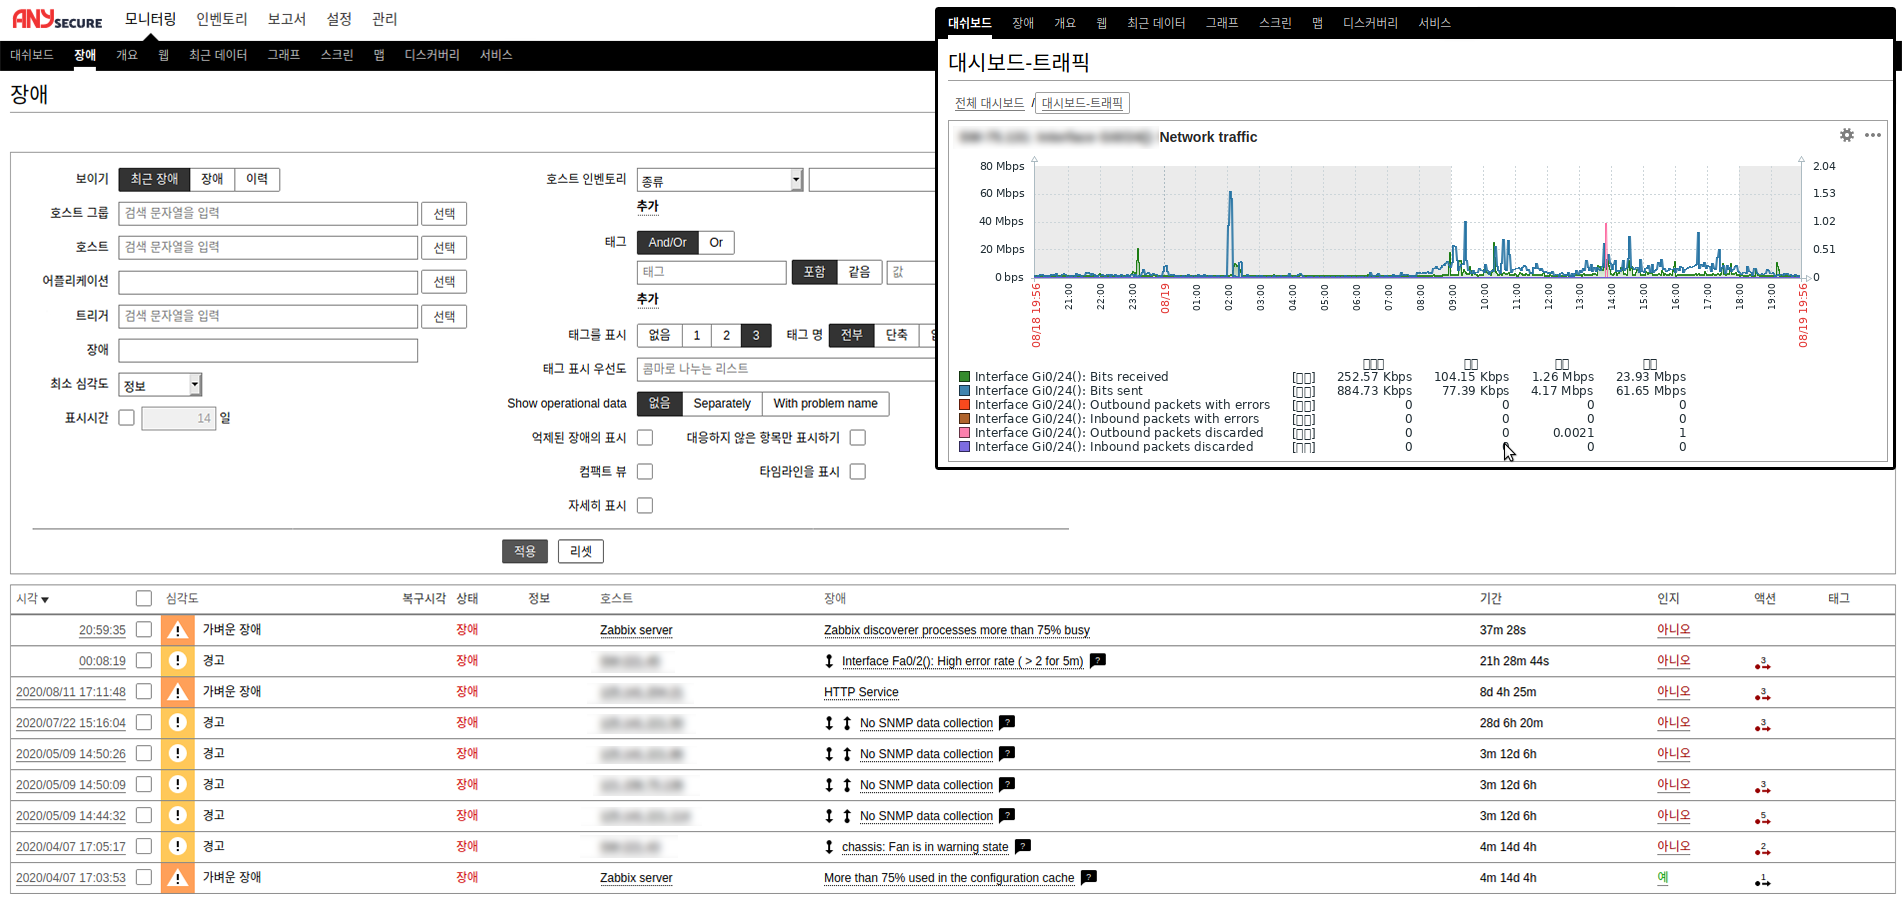Toggle the 컴팩트 뷰 checkbox

(x=645, y=471)
